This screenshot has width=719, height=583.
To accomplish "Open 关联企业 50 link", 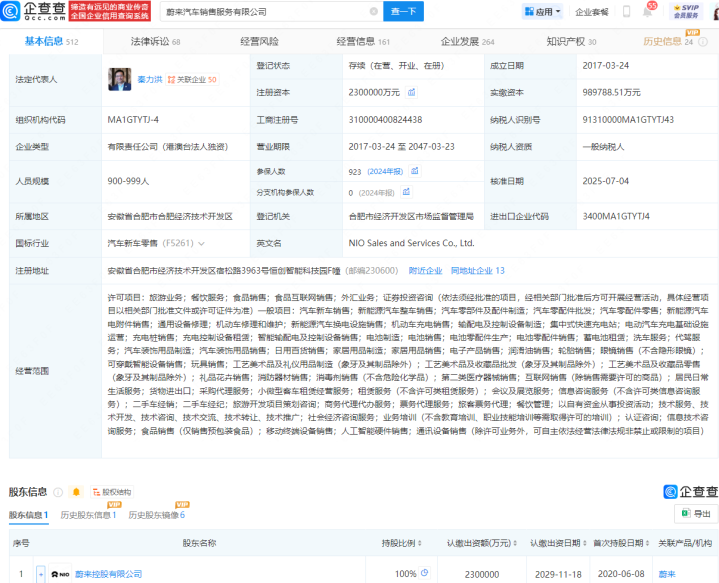I will click(192, 79).
